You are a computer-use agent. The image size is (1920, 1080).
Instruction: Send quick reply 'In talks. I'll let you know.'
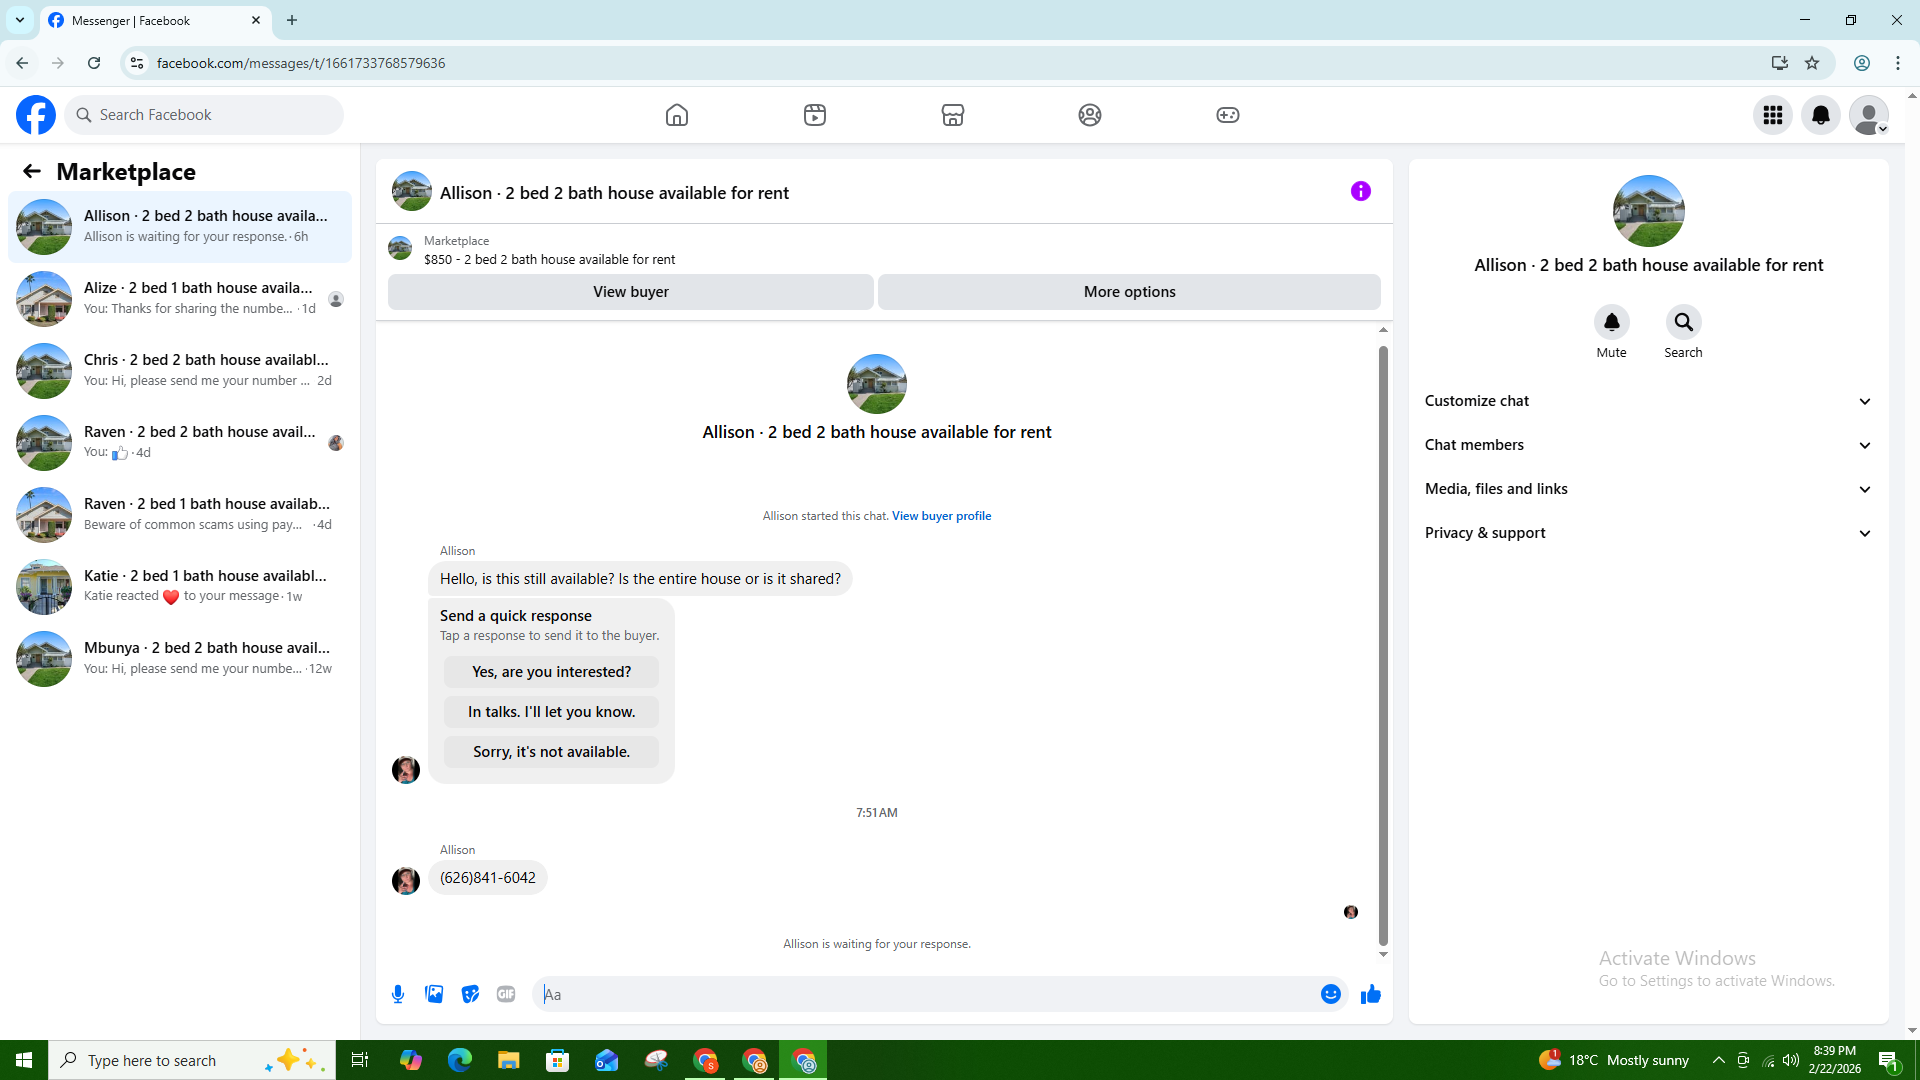(552, 712)
